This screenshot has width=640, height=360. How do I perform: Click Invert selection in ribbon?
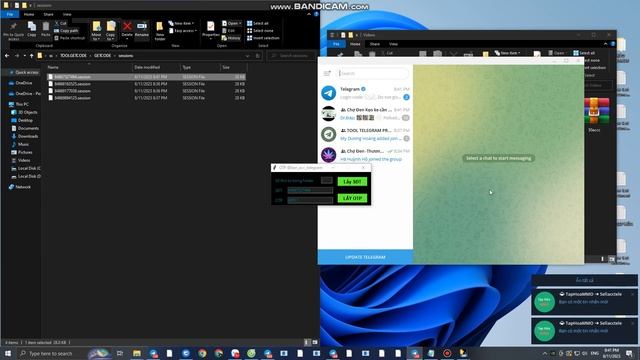point(263,38)
